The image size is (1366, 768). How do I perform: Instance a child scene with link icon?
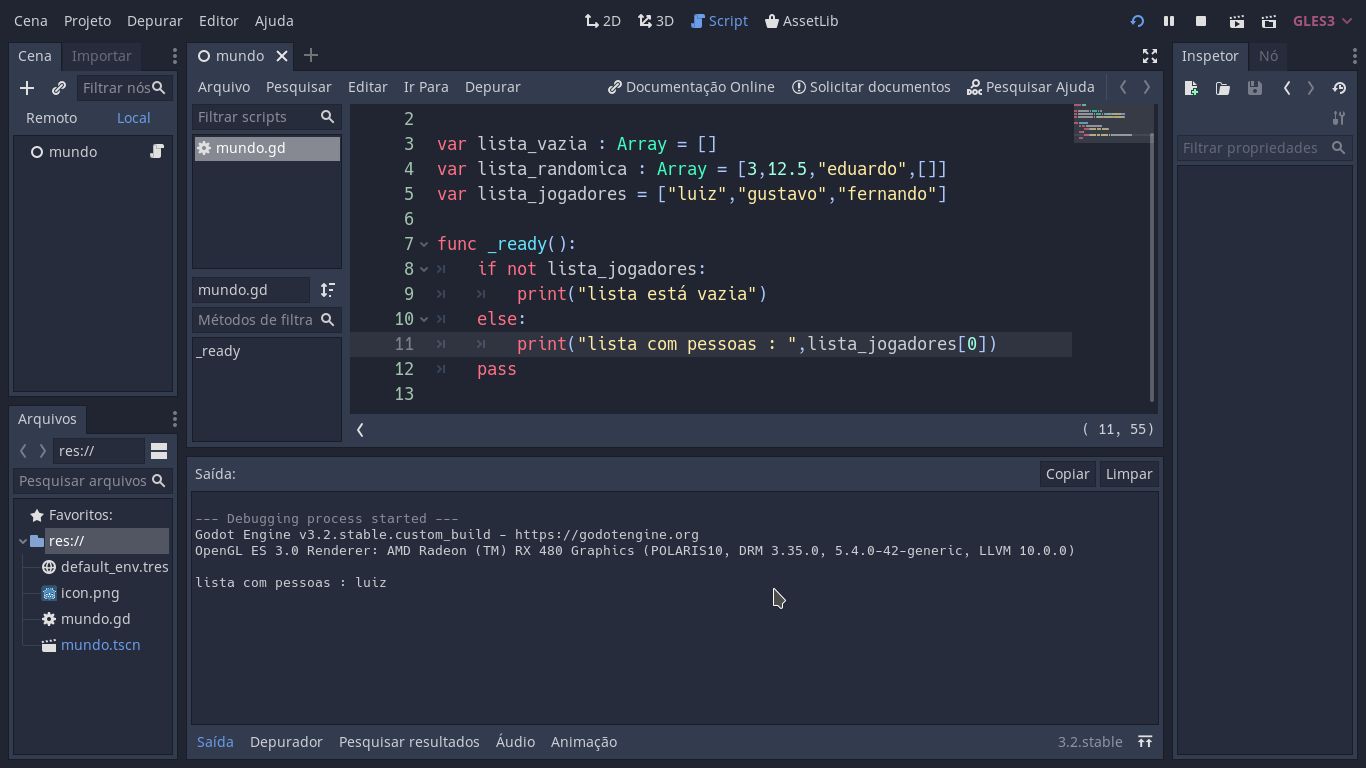click(59, 88)
